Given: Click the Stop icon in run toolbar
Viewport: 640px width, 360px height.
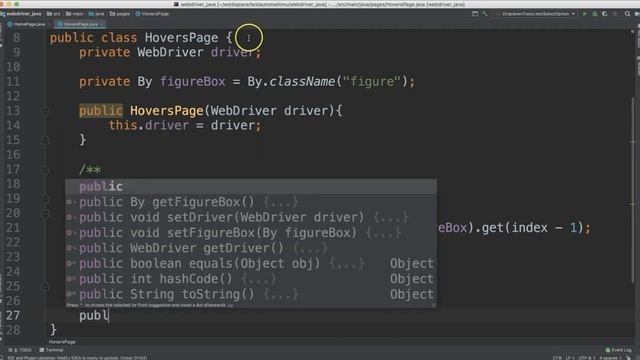Looking at the screenshot, I should (x=615, y=14).
